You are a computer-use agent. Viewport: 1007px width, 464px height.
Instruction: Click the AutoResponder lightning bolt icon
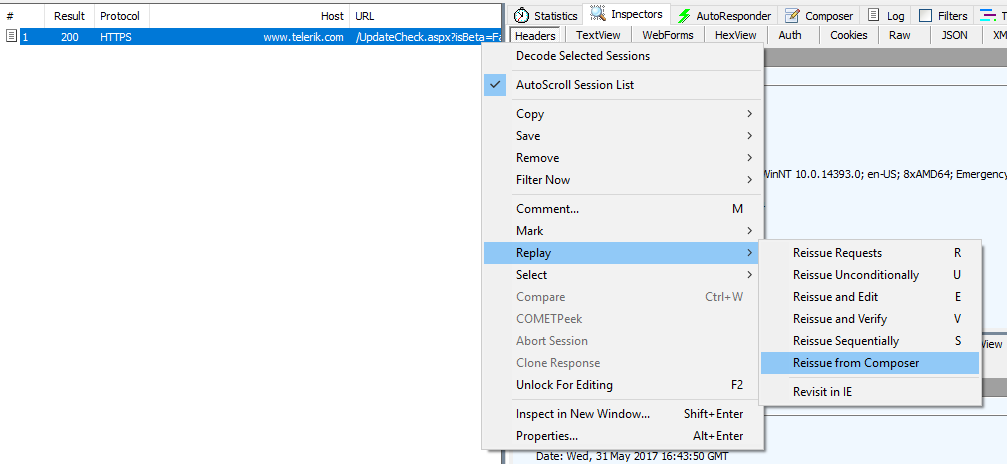pos(684,16)
